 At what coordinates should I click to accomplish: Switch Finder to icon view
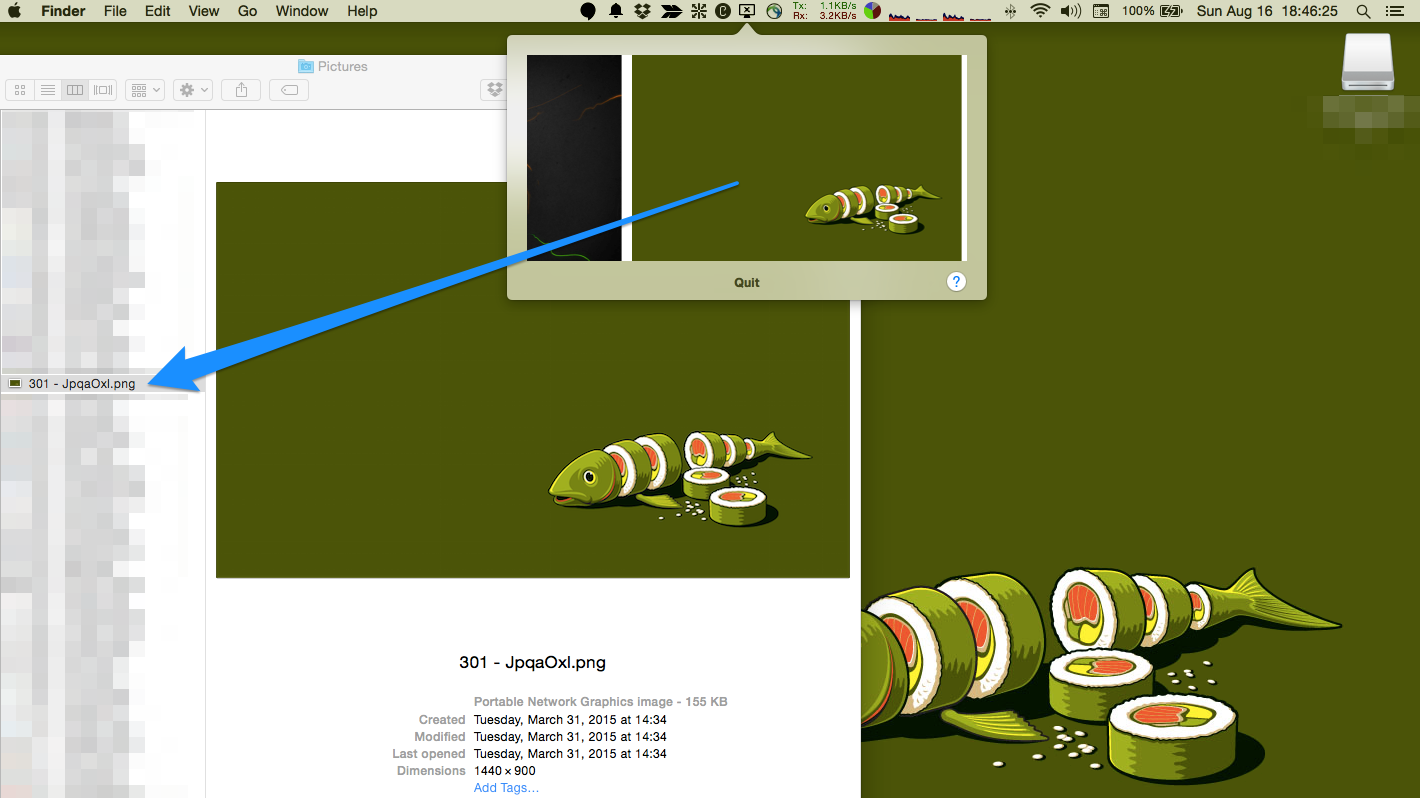19,90
